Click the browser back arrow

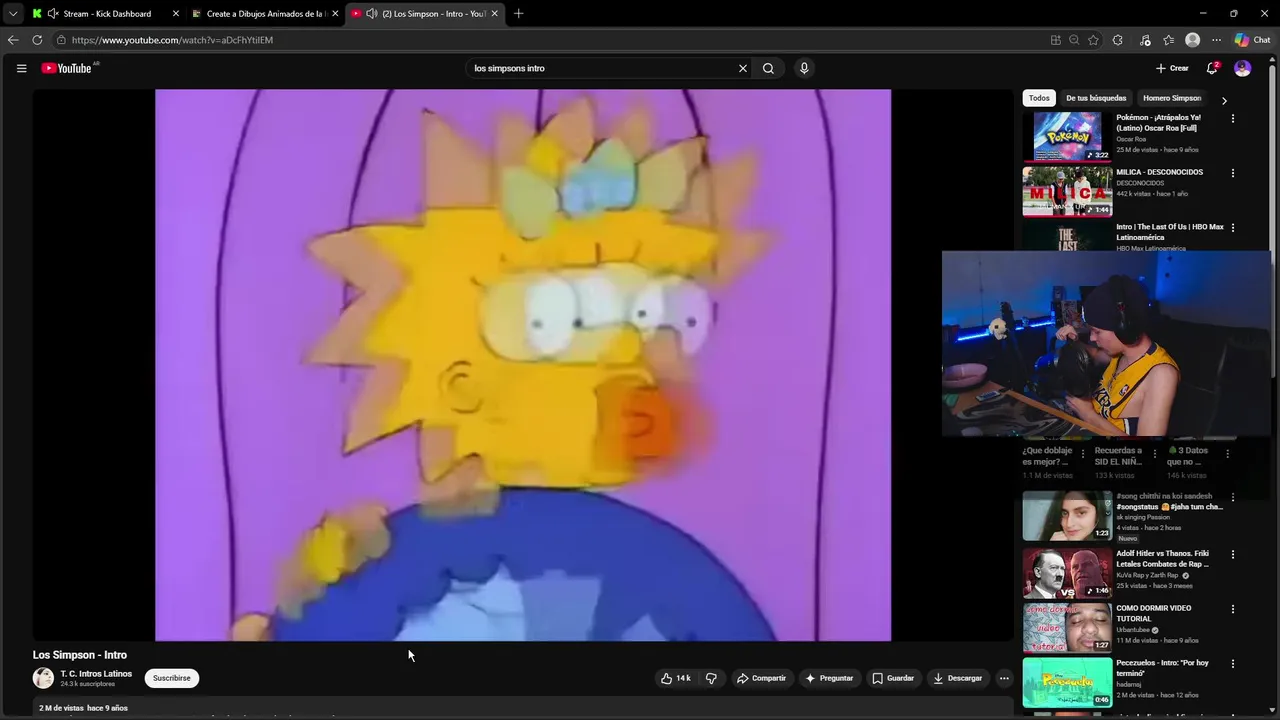pos(13,40)
